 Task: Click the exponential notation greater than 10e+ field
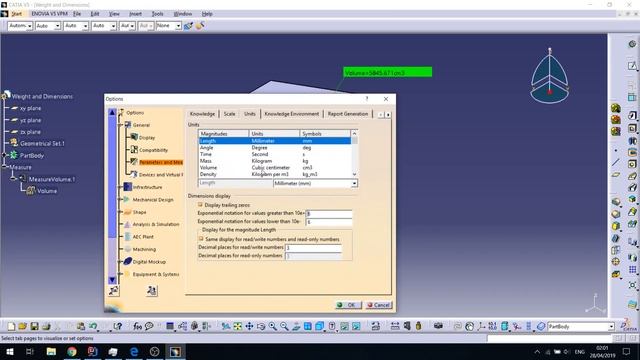[x=329, y=213]
